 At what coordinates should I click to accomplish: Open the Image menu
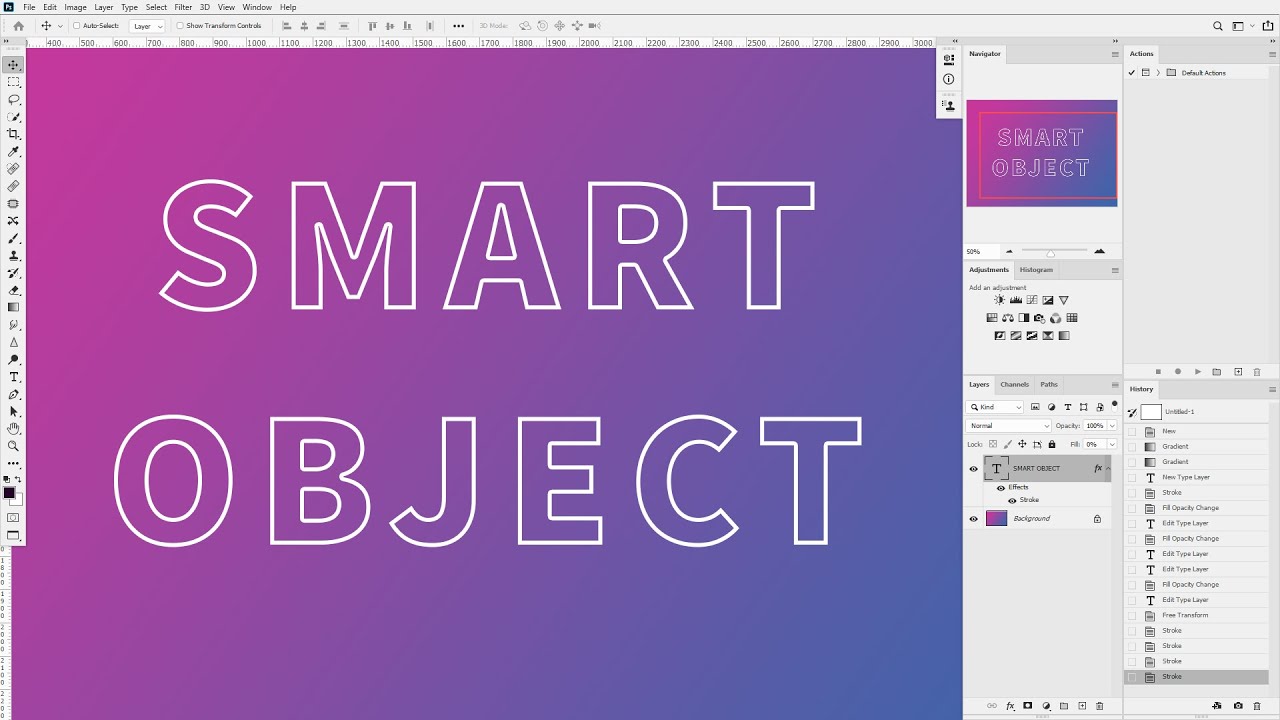pos(76,7)
